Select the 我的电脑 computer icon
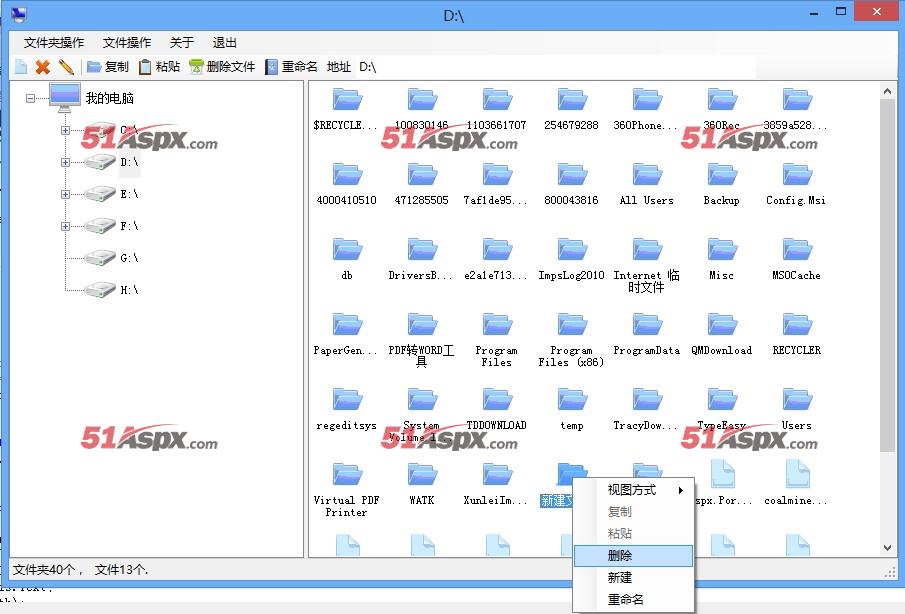The height and width of the screenshot is (614, 905). coord(65,98)
